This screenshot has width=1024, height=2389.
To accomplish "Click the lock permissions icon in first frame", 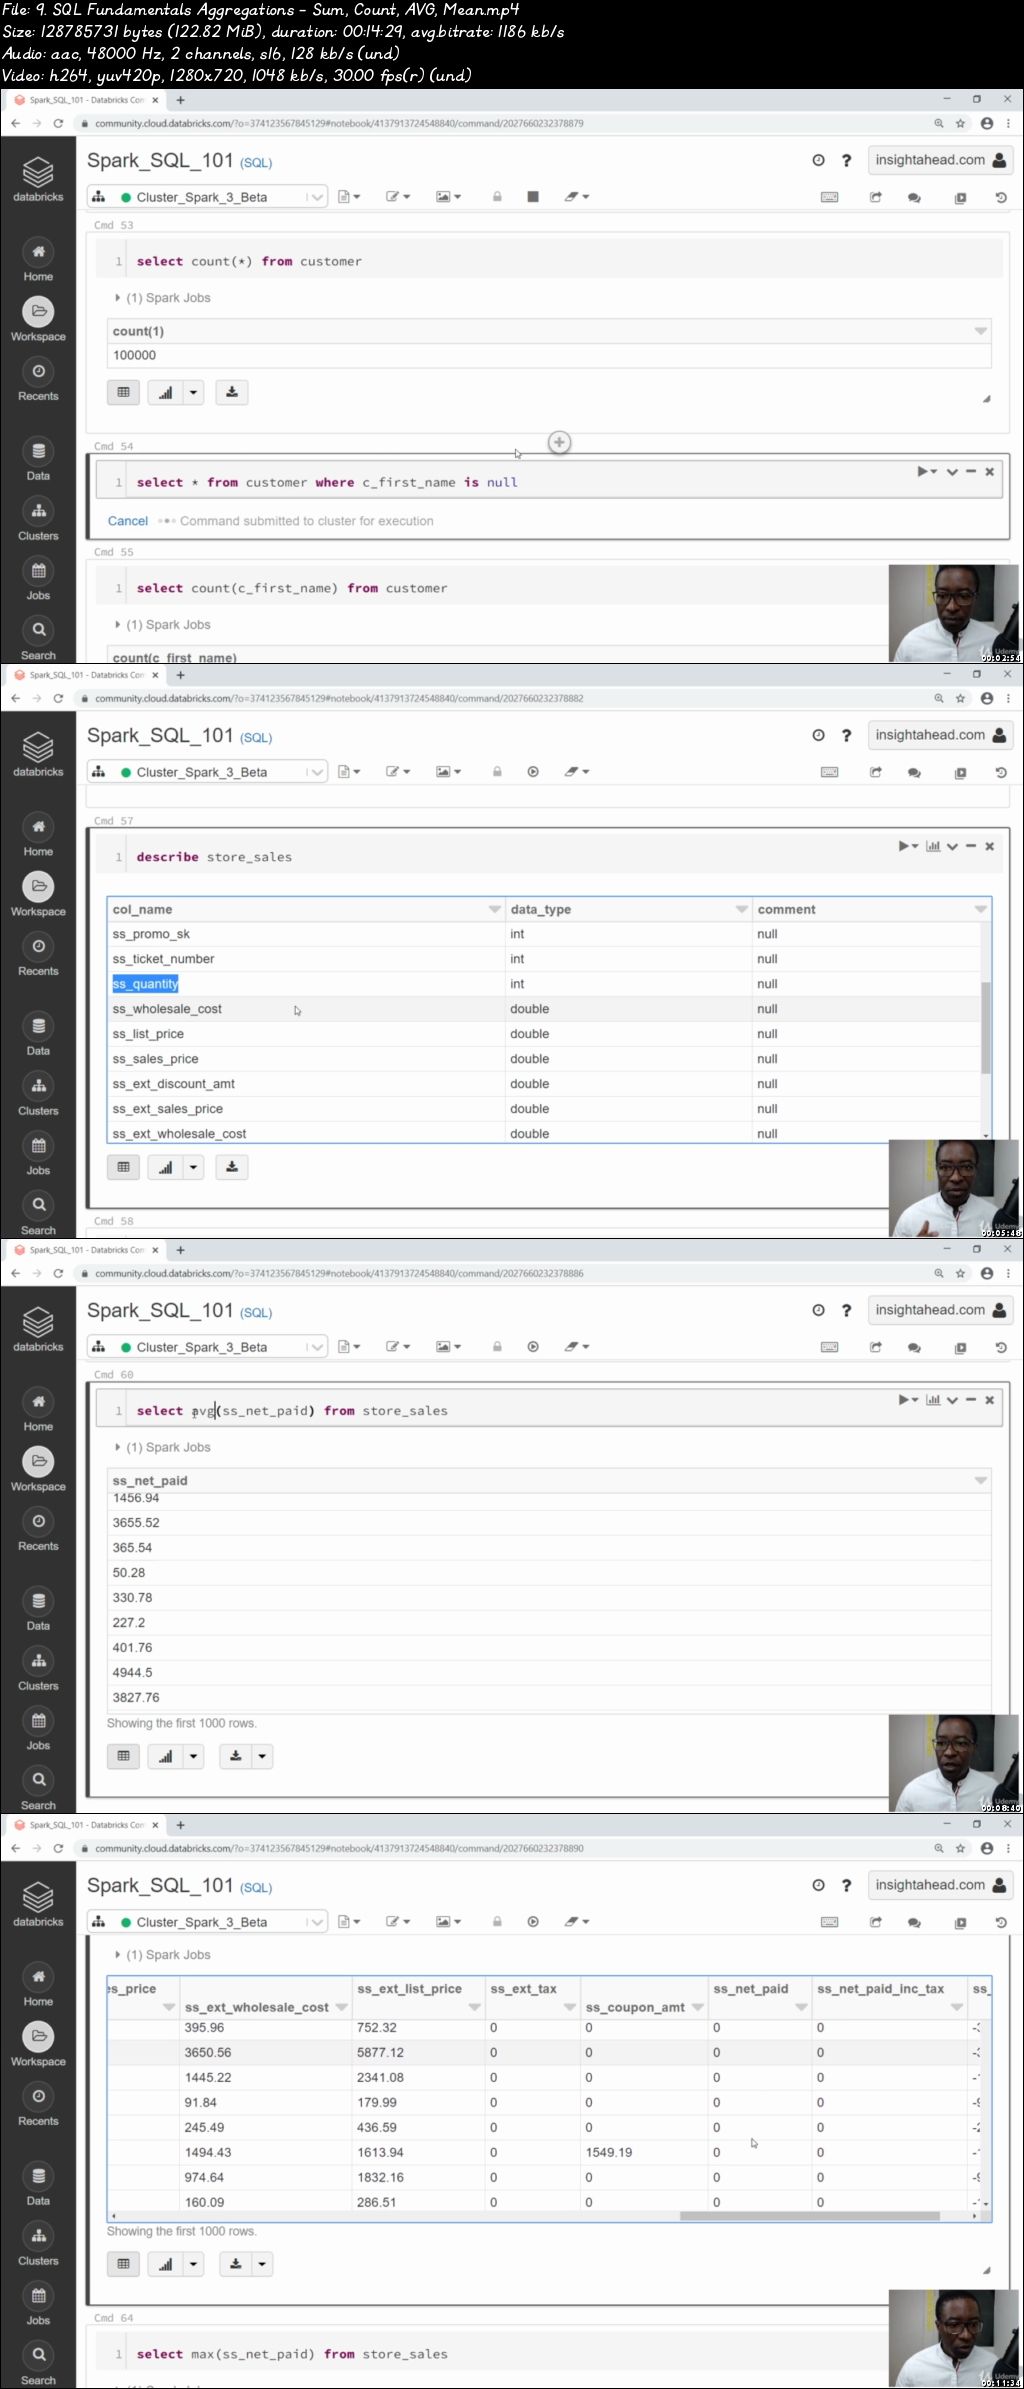I will (x=497, y=197).
